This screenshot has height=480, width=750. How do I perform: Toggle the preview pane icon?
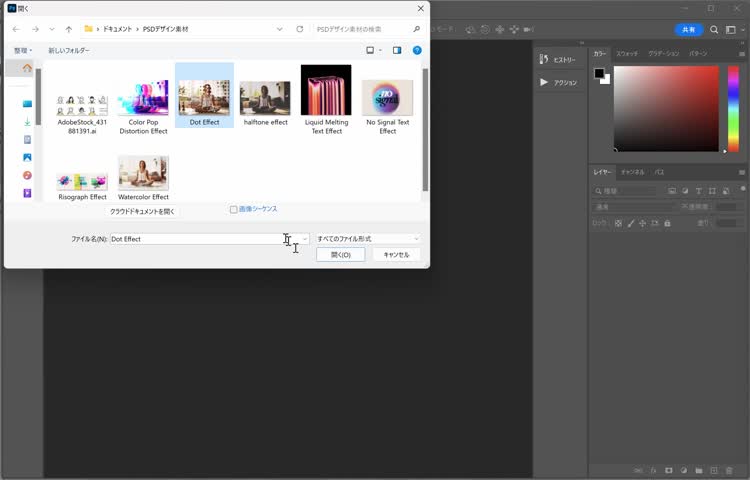point(397,50)
